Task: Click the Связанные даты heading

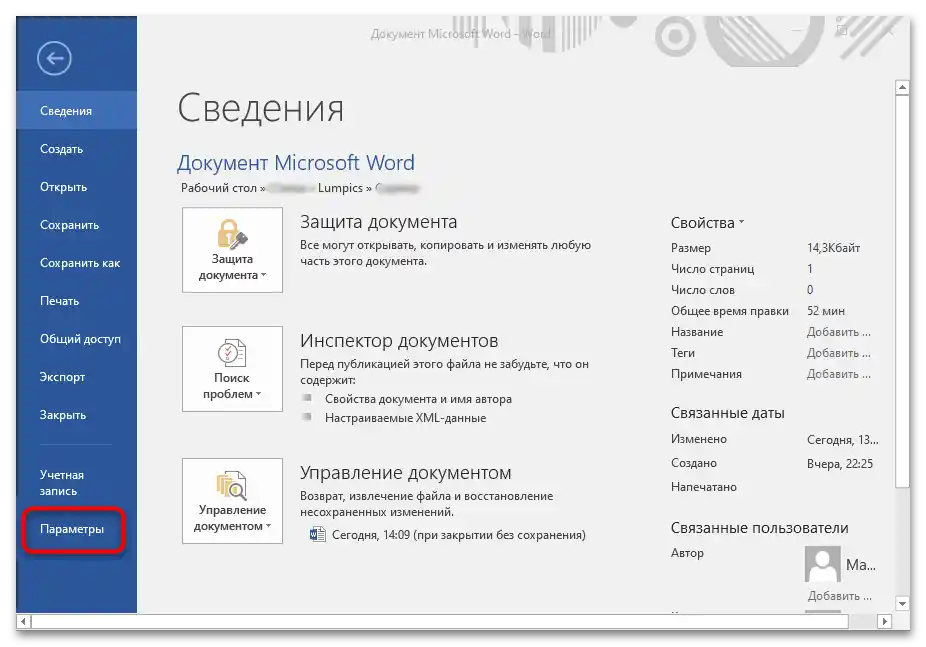Action: (727, 413)
